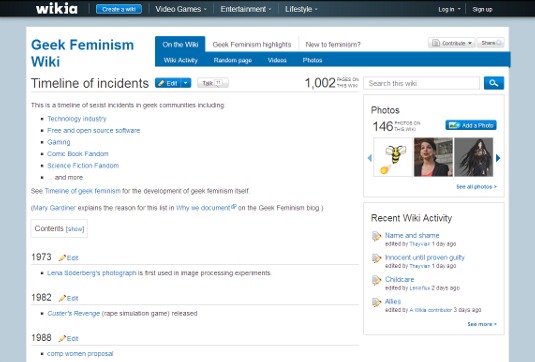
Task: Click See more in Recent Wiki Activity
Action: tap(482, 324)
